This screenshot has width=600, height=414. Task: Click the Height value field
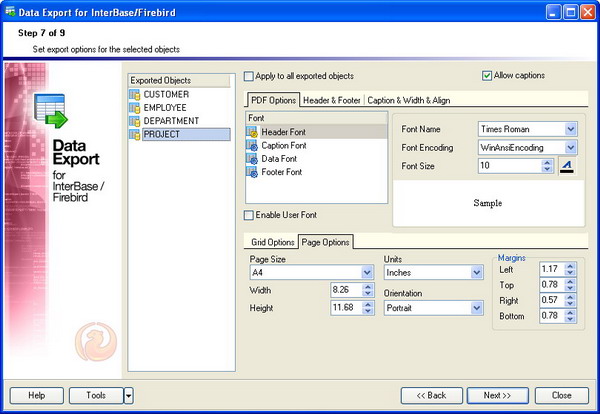[x=346, y=308]
